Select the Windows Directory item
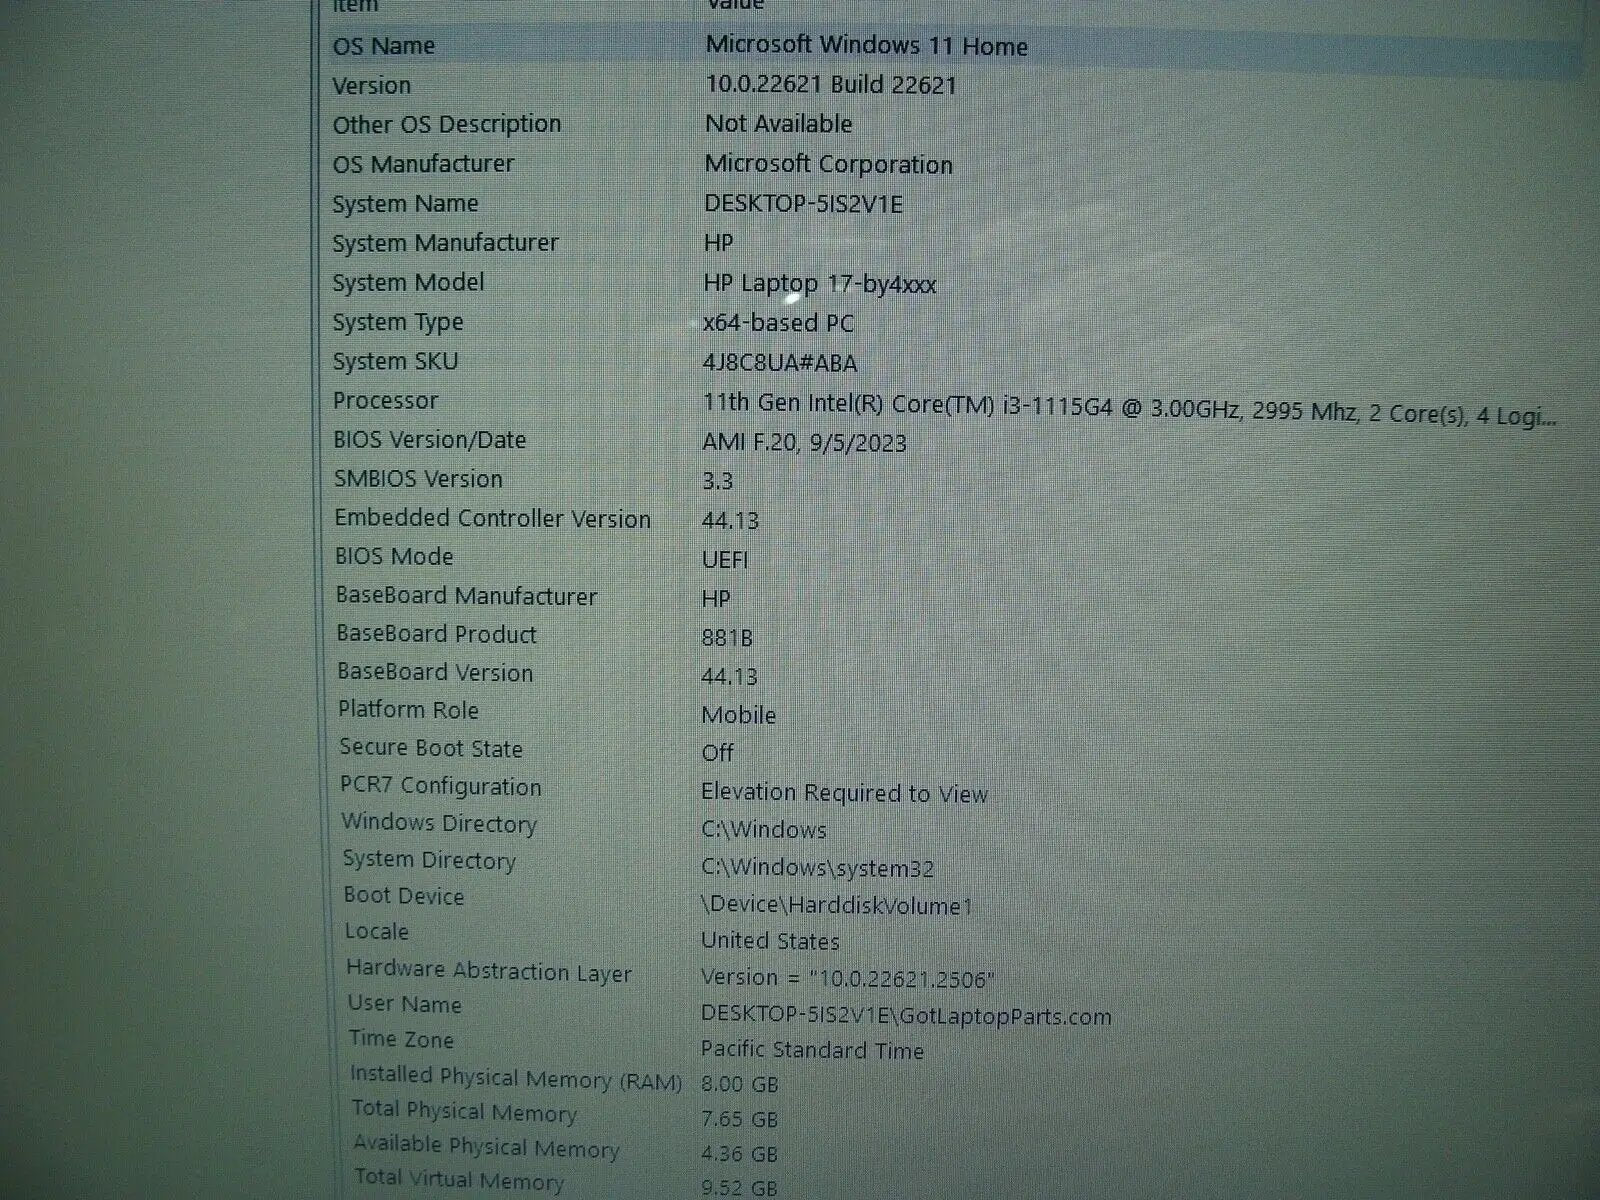 tap(439, 823)
